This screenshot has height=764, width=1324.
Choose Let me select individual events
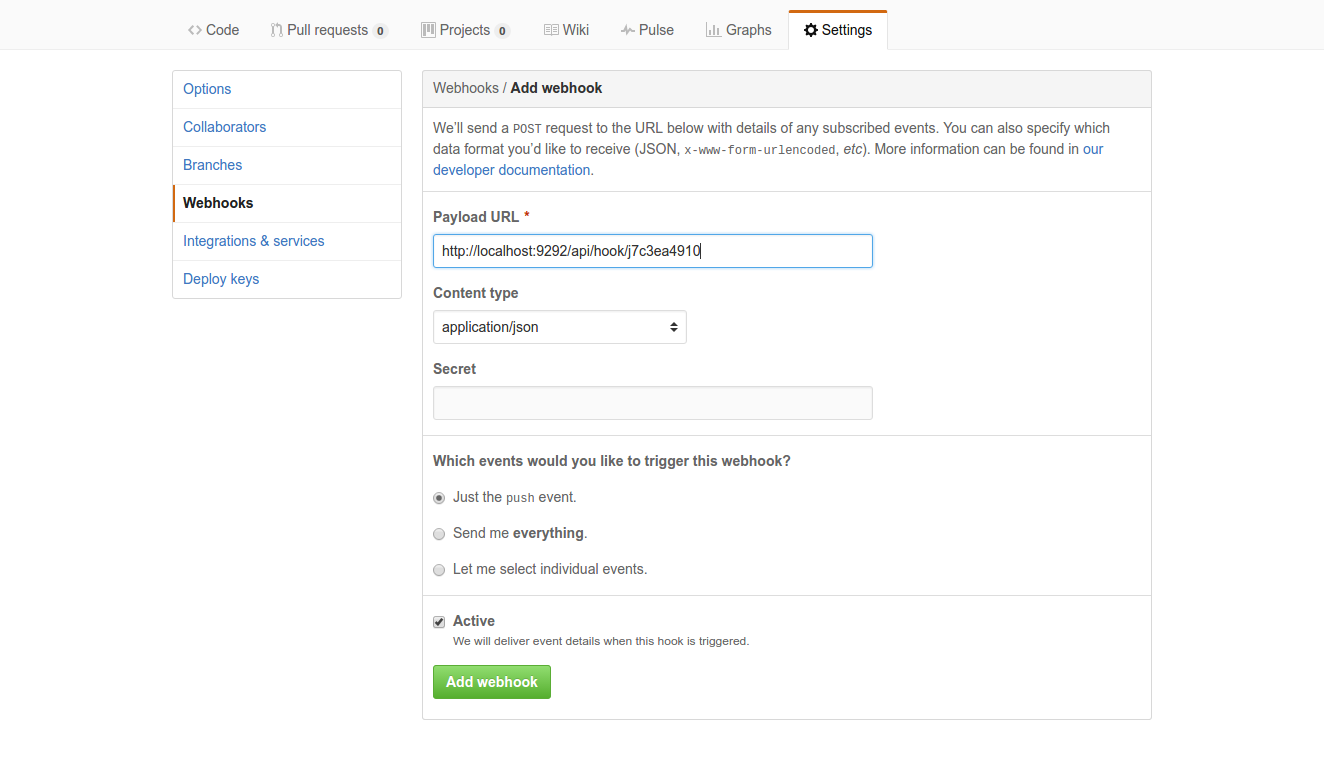[439, 570]
